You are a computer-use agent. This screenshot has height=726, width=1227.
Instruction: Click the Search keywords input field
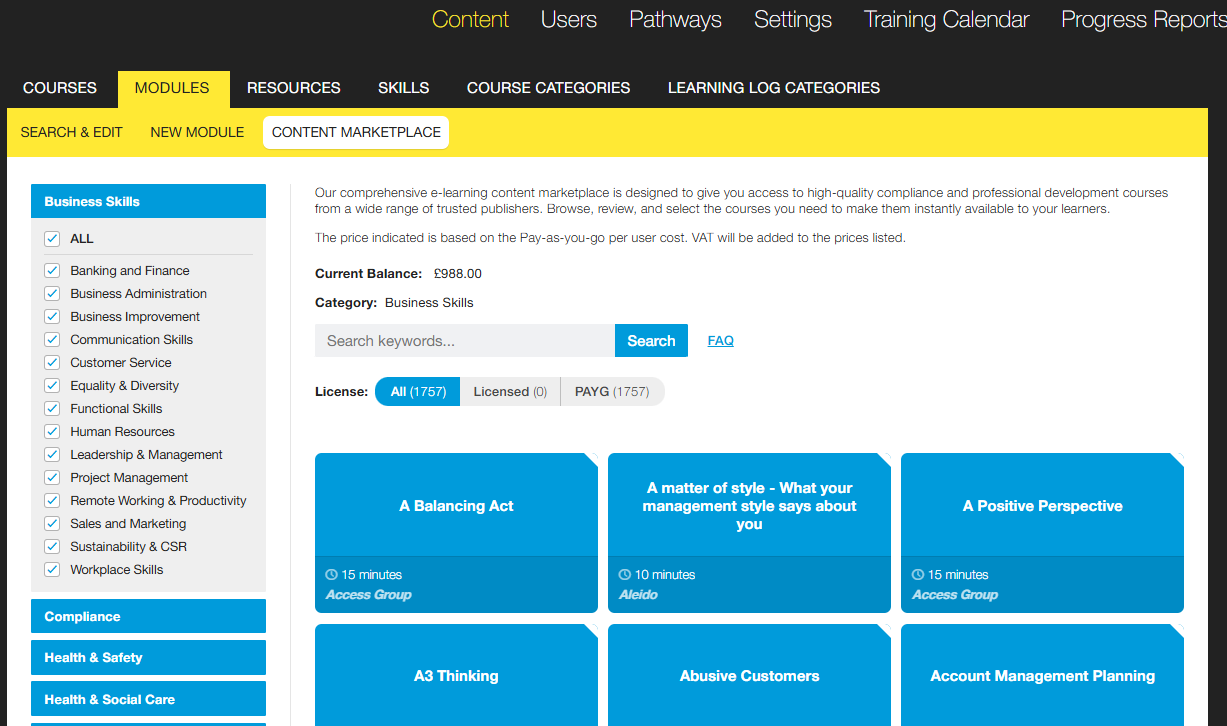[464, 341]
